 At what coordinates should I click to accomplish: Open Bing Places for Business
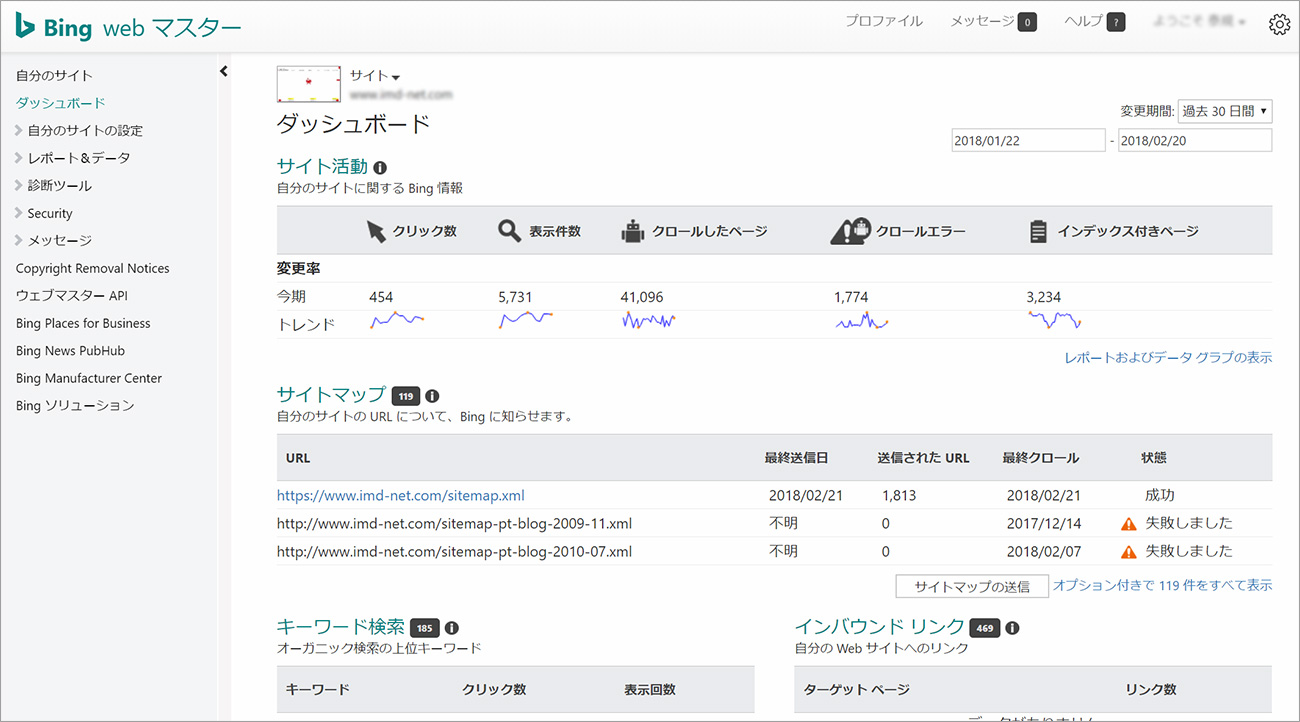[83, 323]
